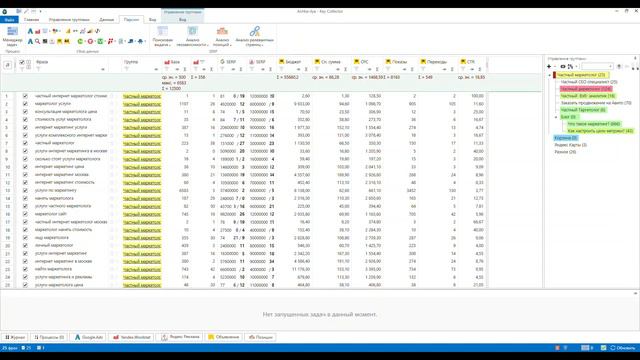Select the blue 'Корзина' group

click(565, 138)
